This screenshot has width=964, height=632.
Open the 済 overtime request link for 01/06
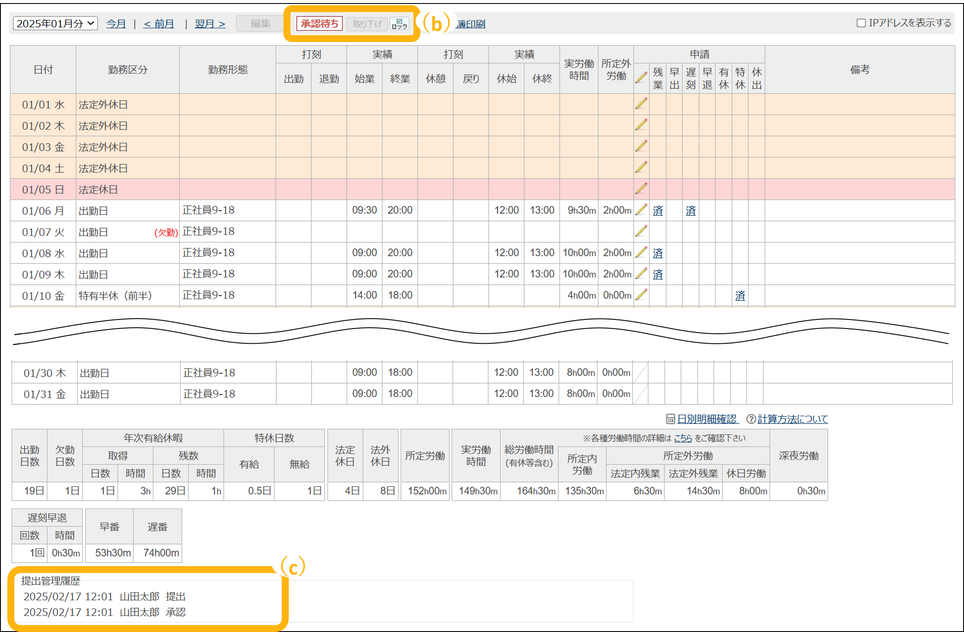658,210
